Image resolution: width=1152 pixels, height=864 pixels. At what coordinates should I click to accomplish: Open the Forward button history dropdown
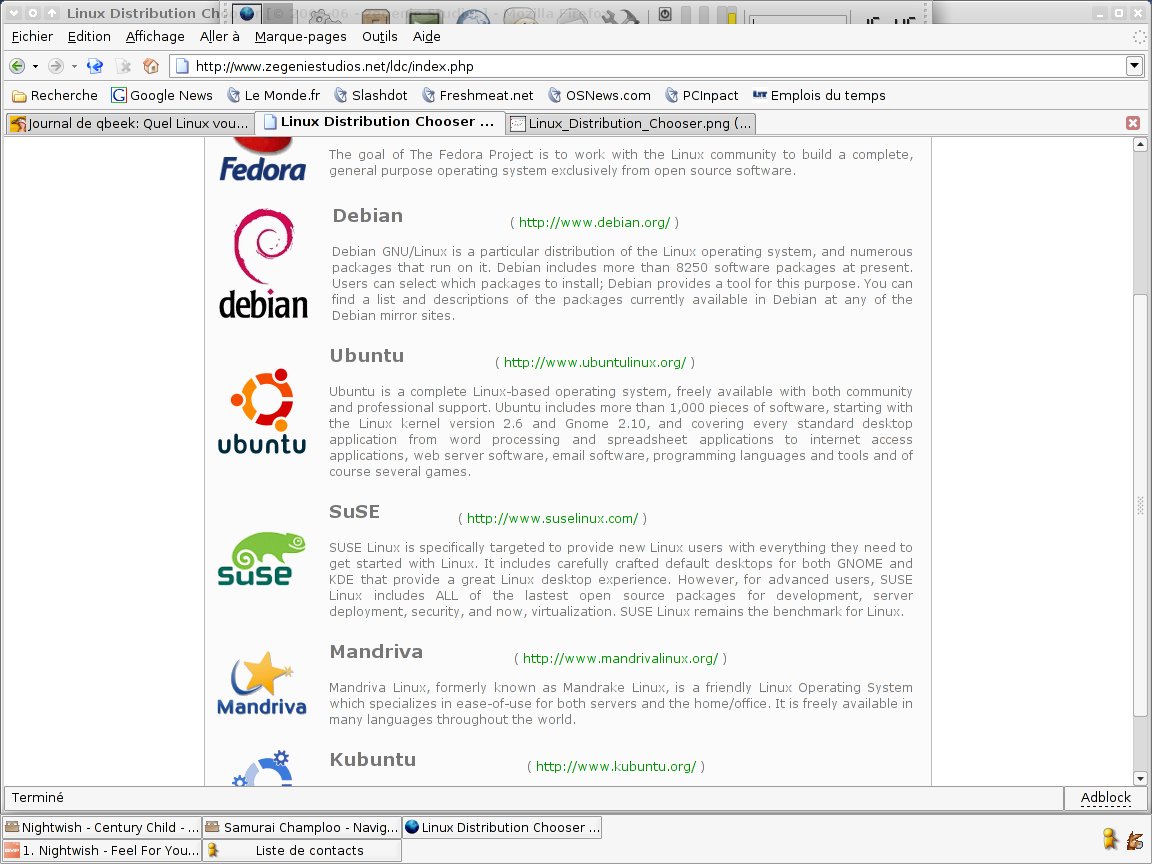pos(74,66)
